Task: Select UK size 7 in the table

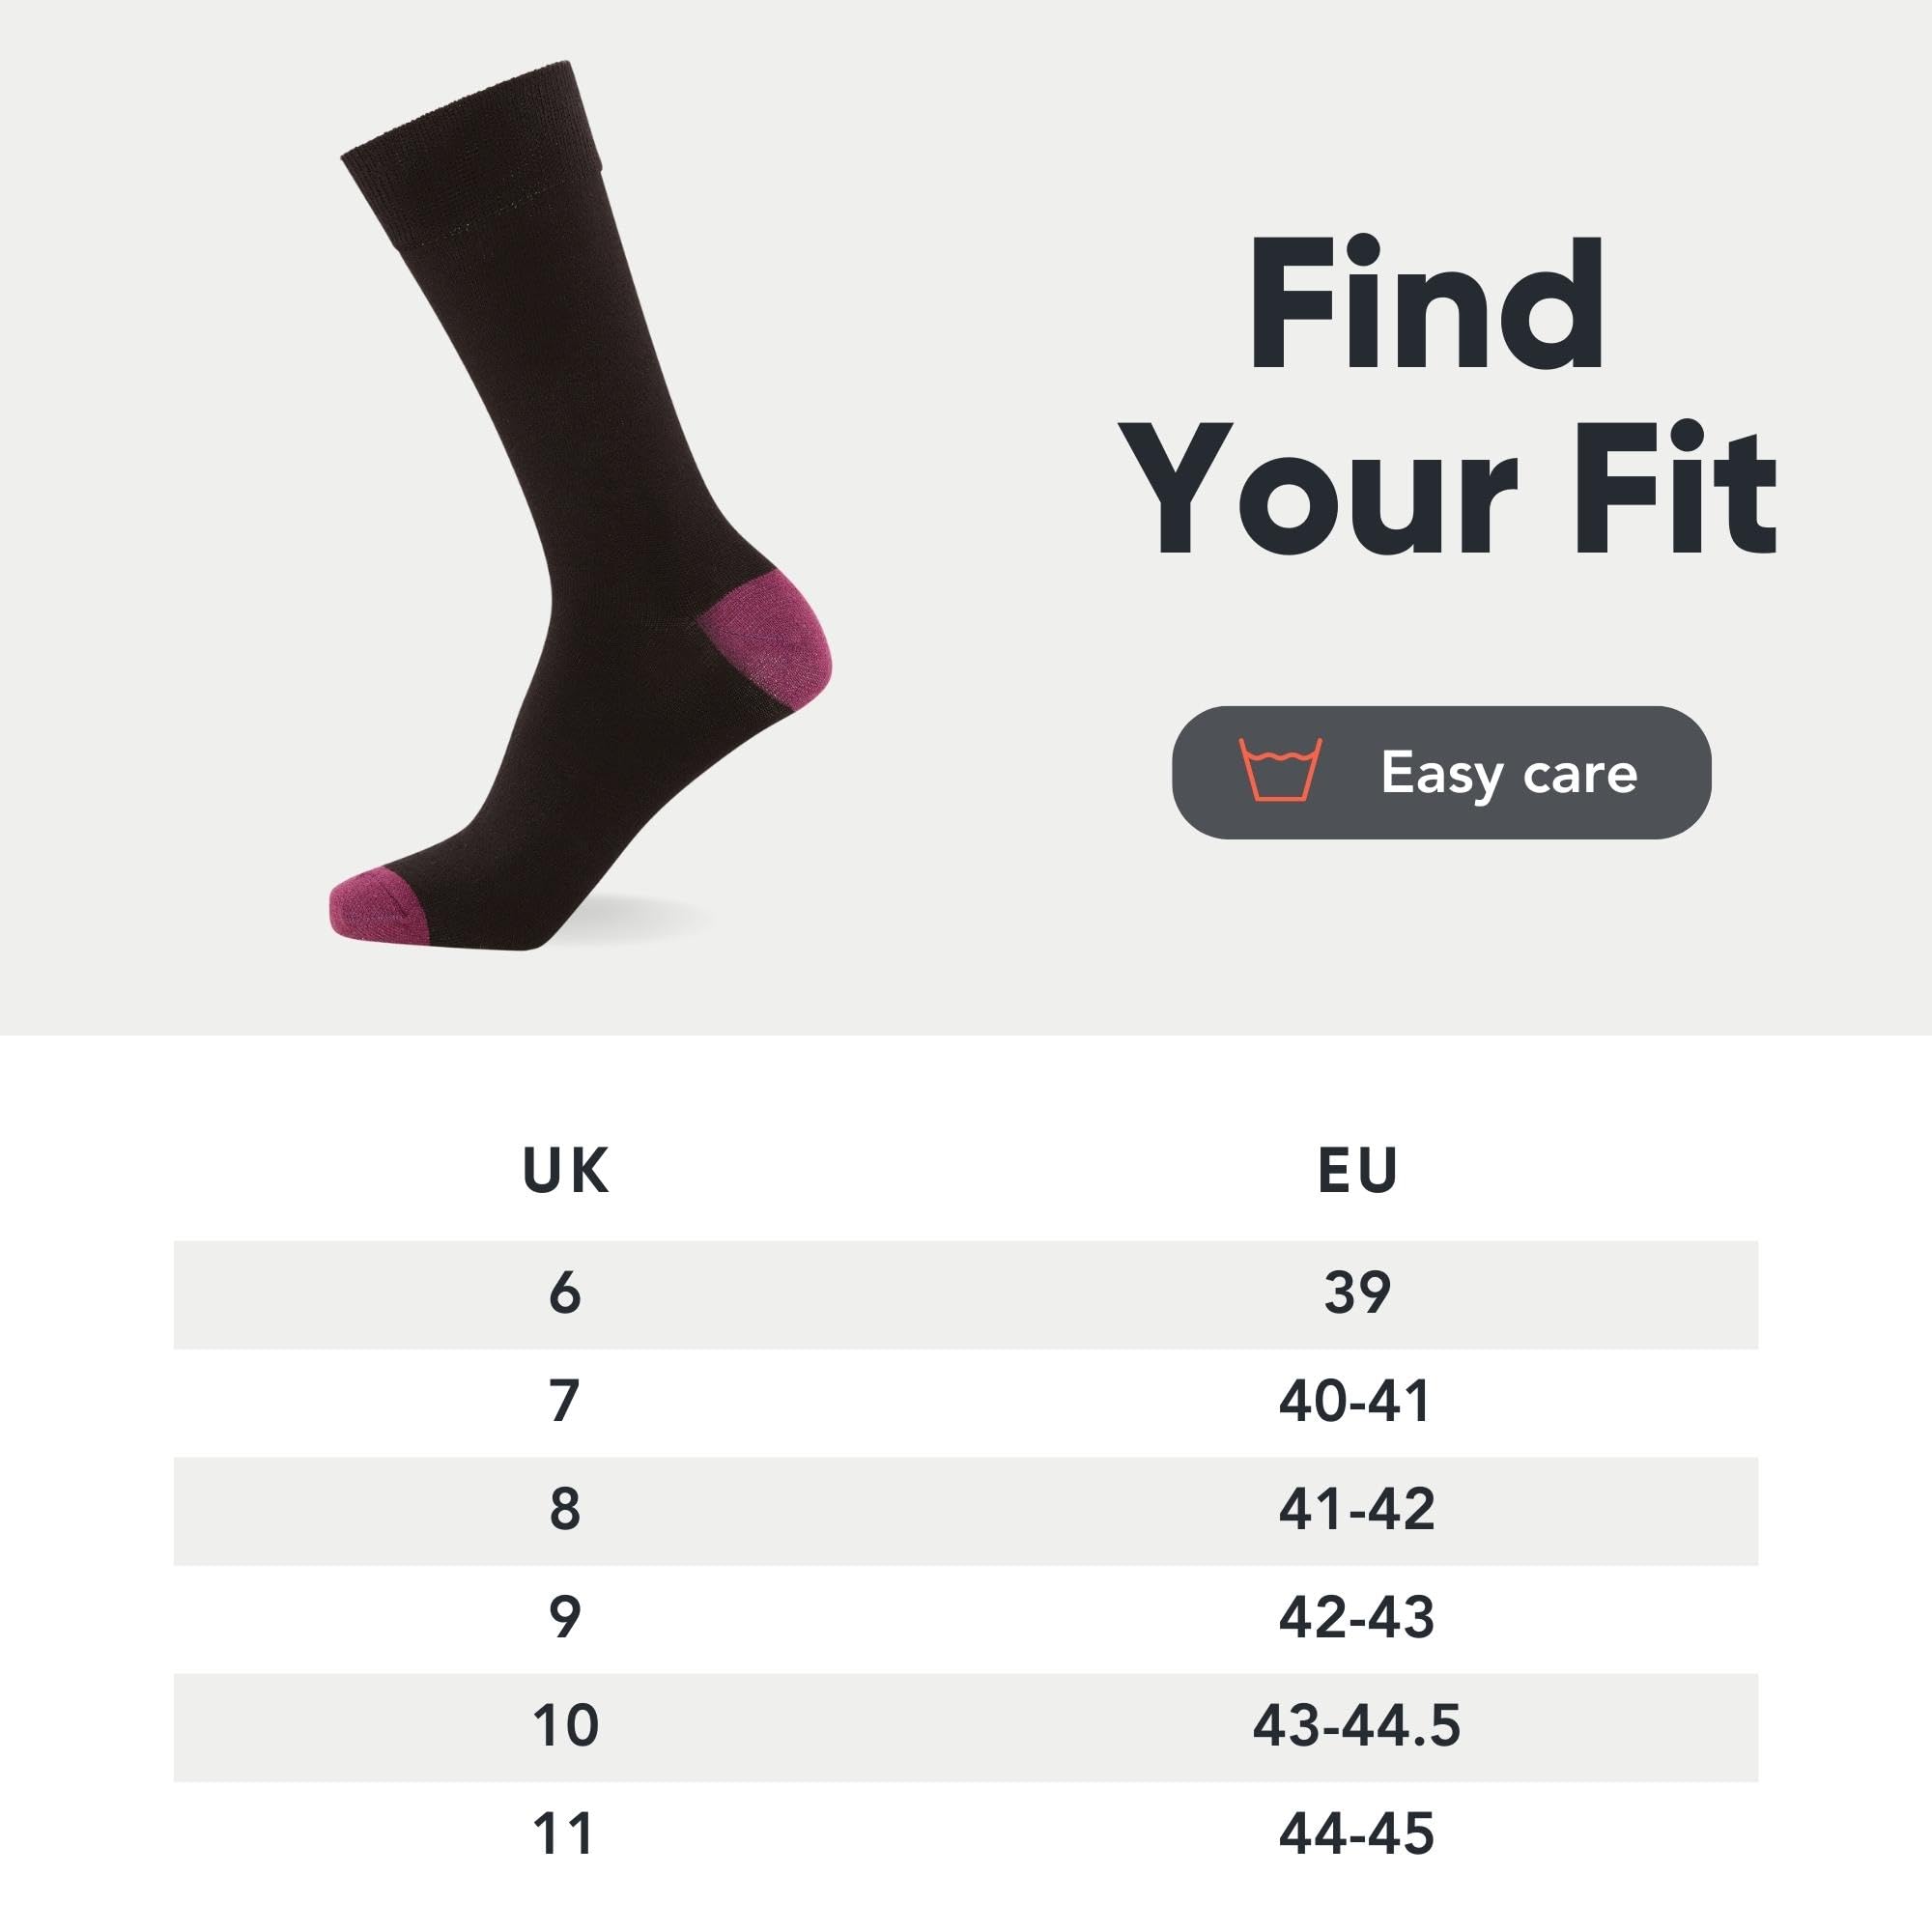Action: 565,1401
